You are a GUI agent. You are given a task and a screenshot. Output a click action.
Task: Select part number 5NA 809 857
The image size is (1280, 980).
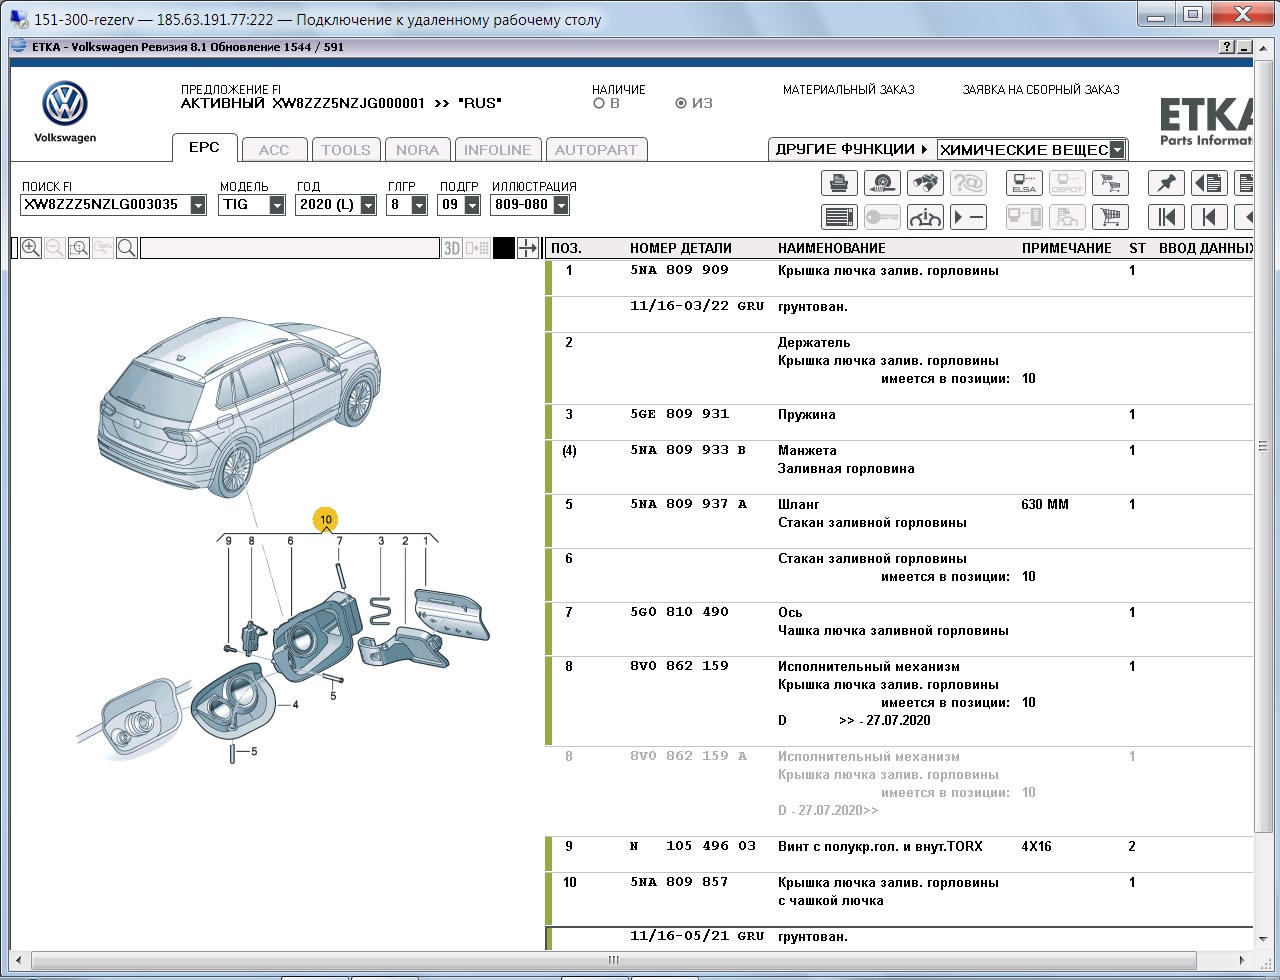click(x=679, y=882)
